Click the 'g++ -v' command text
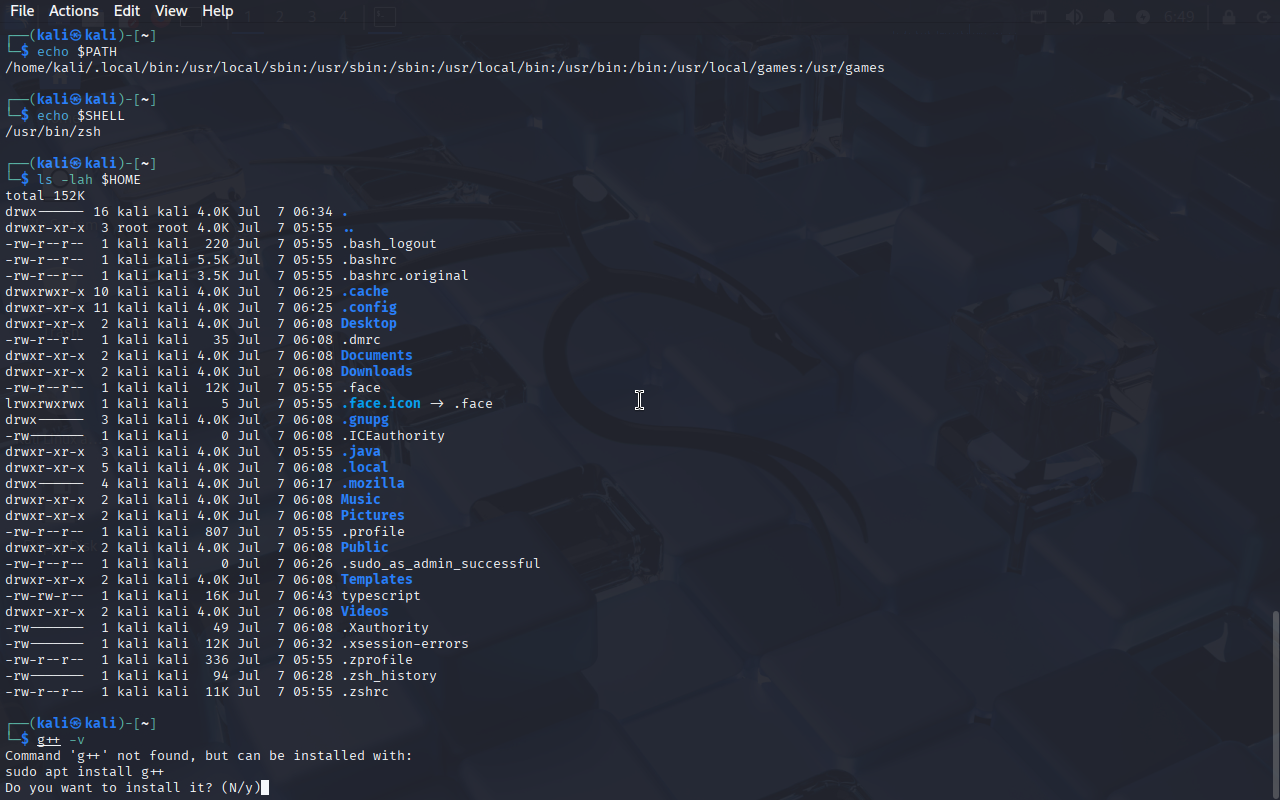This screenshot has width=1280, height=800. click(61, 740)
